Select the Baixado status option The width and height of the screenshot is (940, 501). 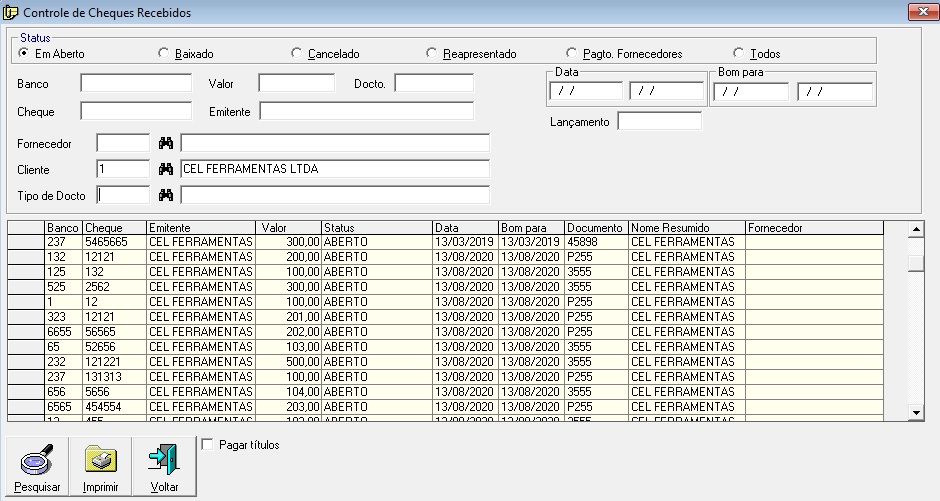pyautogui.click(x=164, y=54)
